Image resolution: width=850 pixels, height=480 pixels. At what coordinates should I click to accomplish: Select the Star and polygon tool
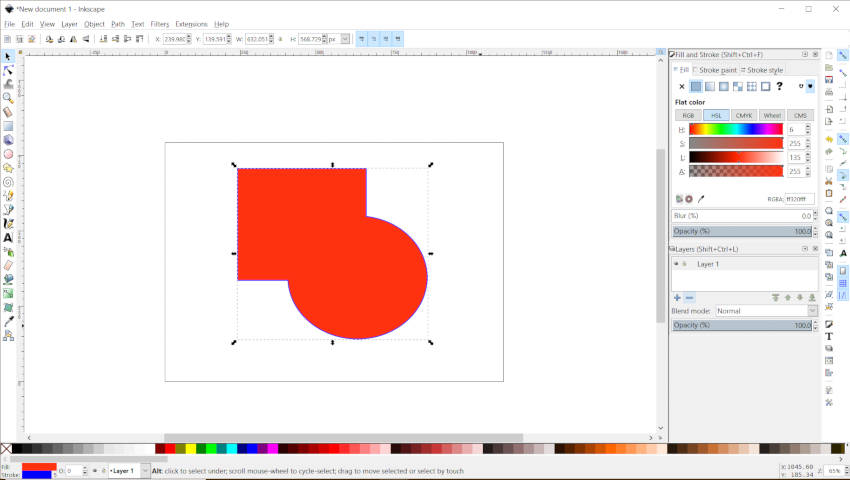click(8, 168)
